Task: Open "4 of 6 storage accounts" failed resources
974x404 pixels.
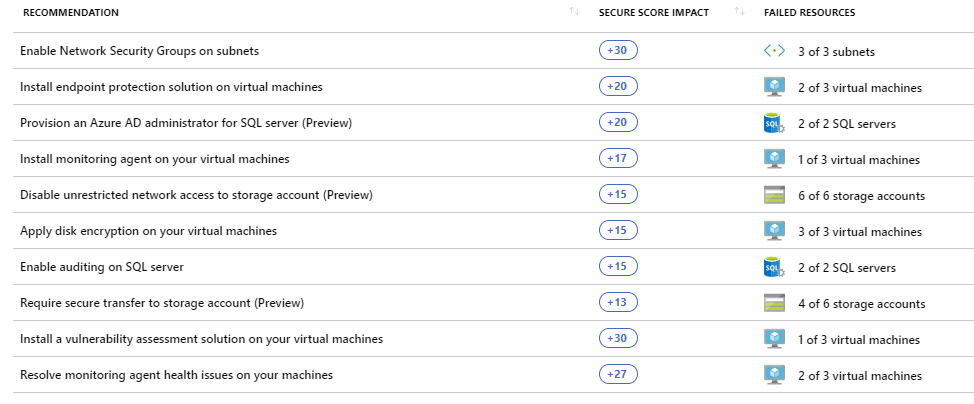Action: coord(861,303)
